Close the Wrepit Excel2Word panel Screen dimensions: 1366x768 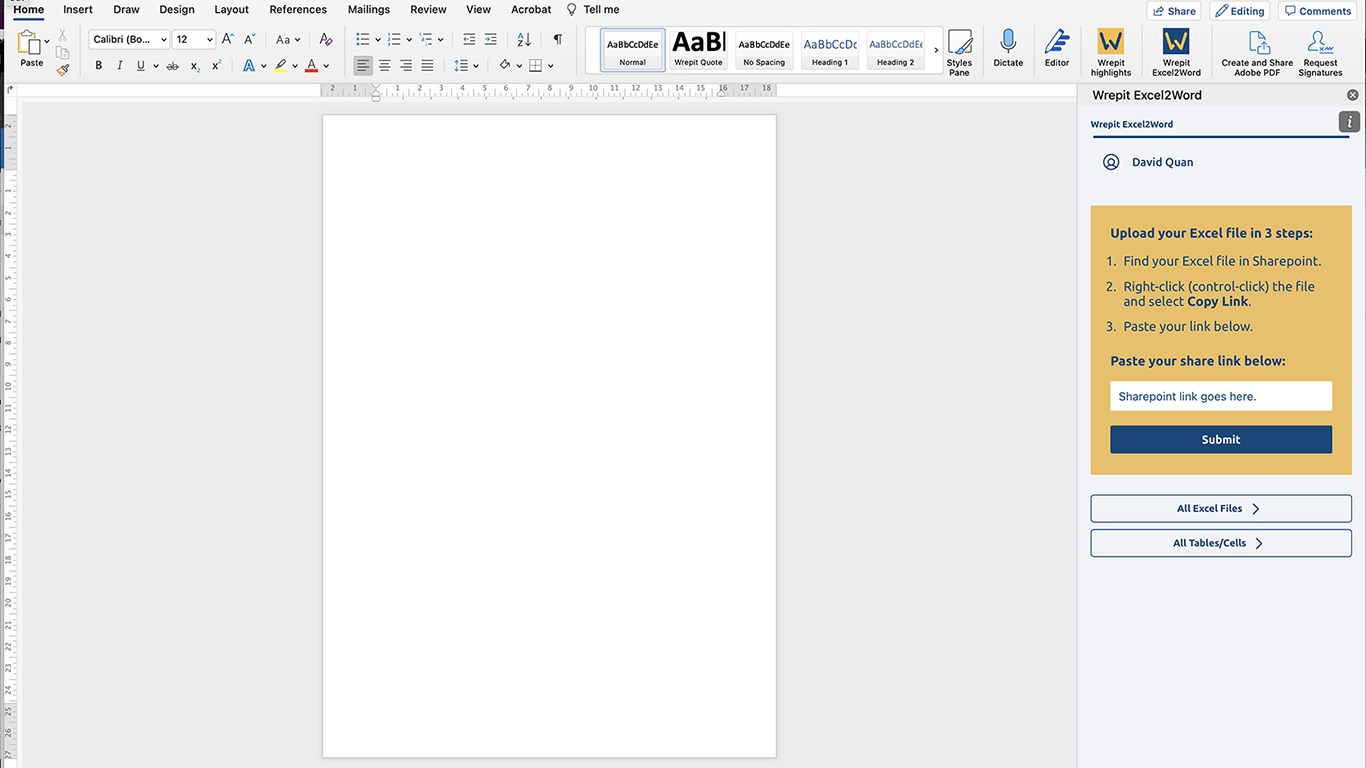click(x=1353, y=95)
